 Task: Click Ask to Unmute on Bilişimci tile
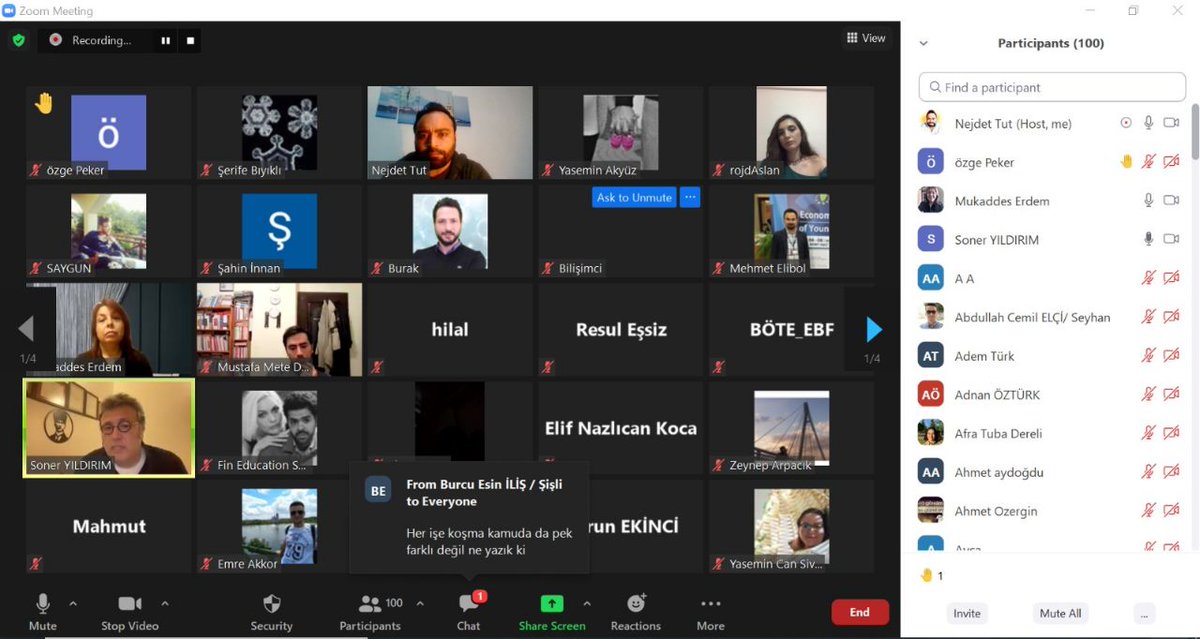pyautogui.click(x=634, y=197)
